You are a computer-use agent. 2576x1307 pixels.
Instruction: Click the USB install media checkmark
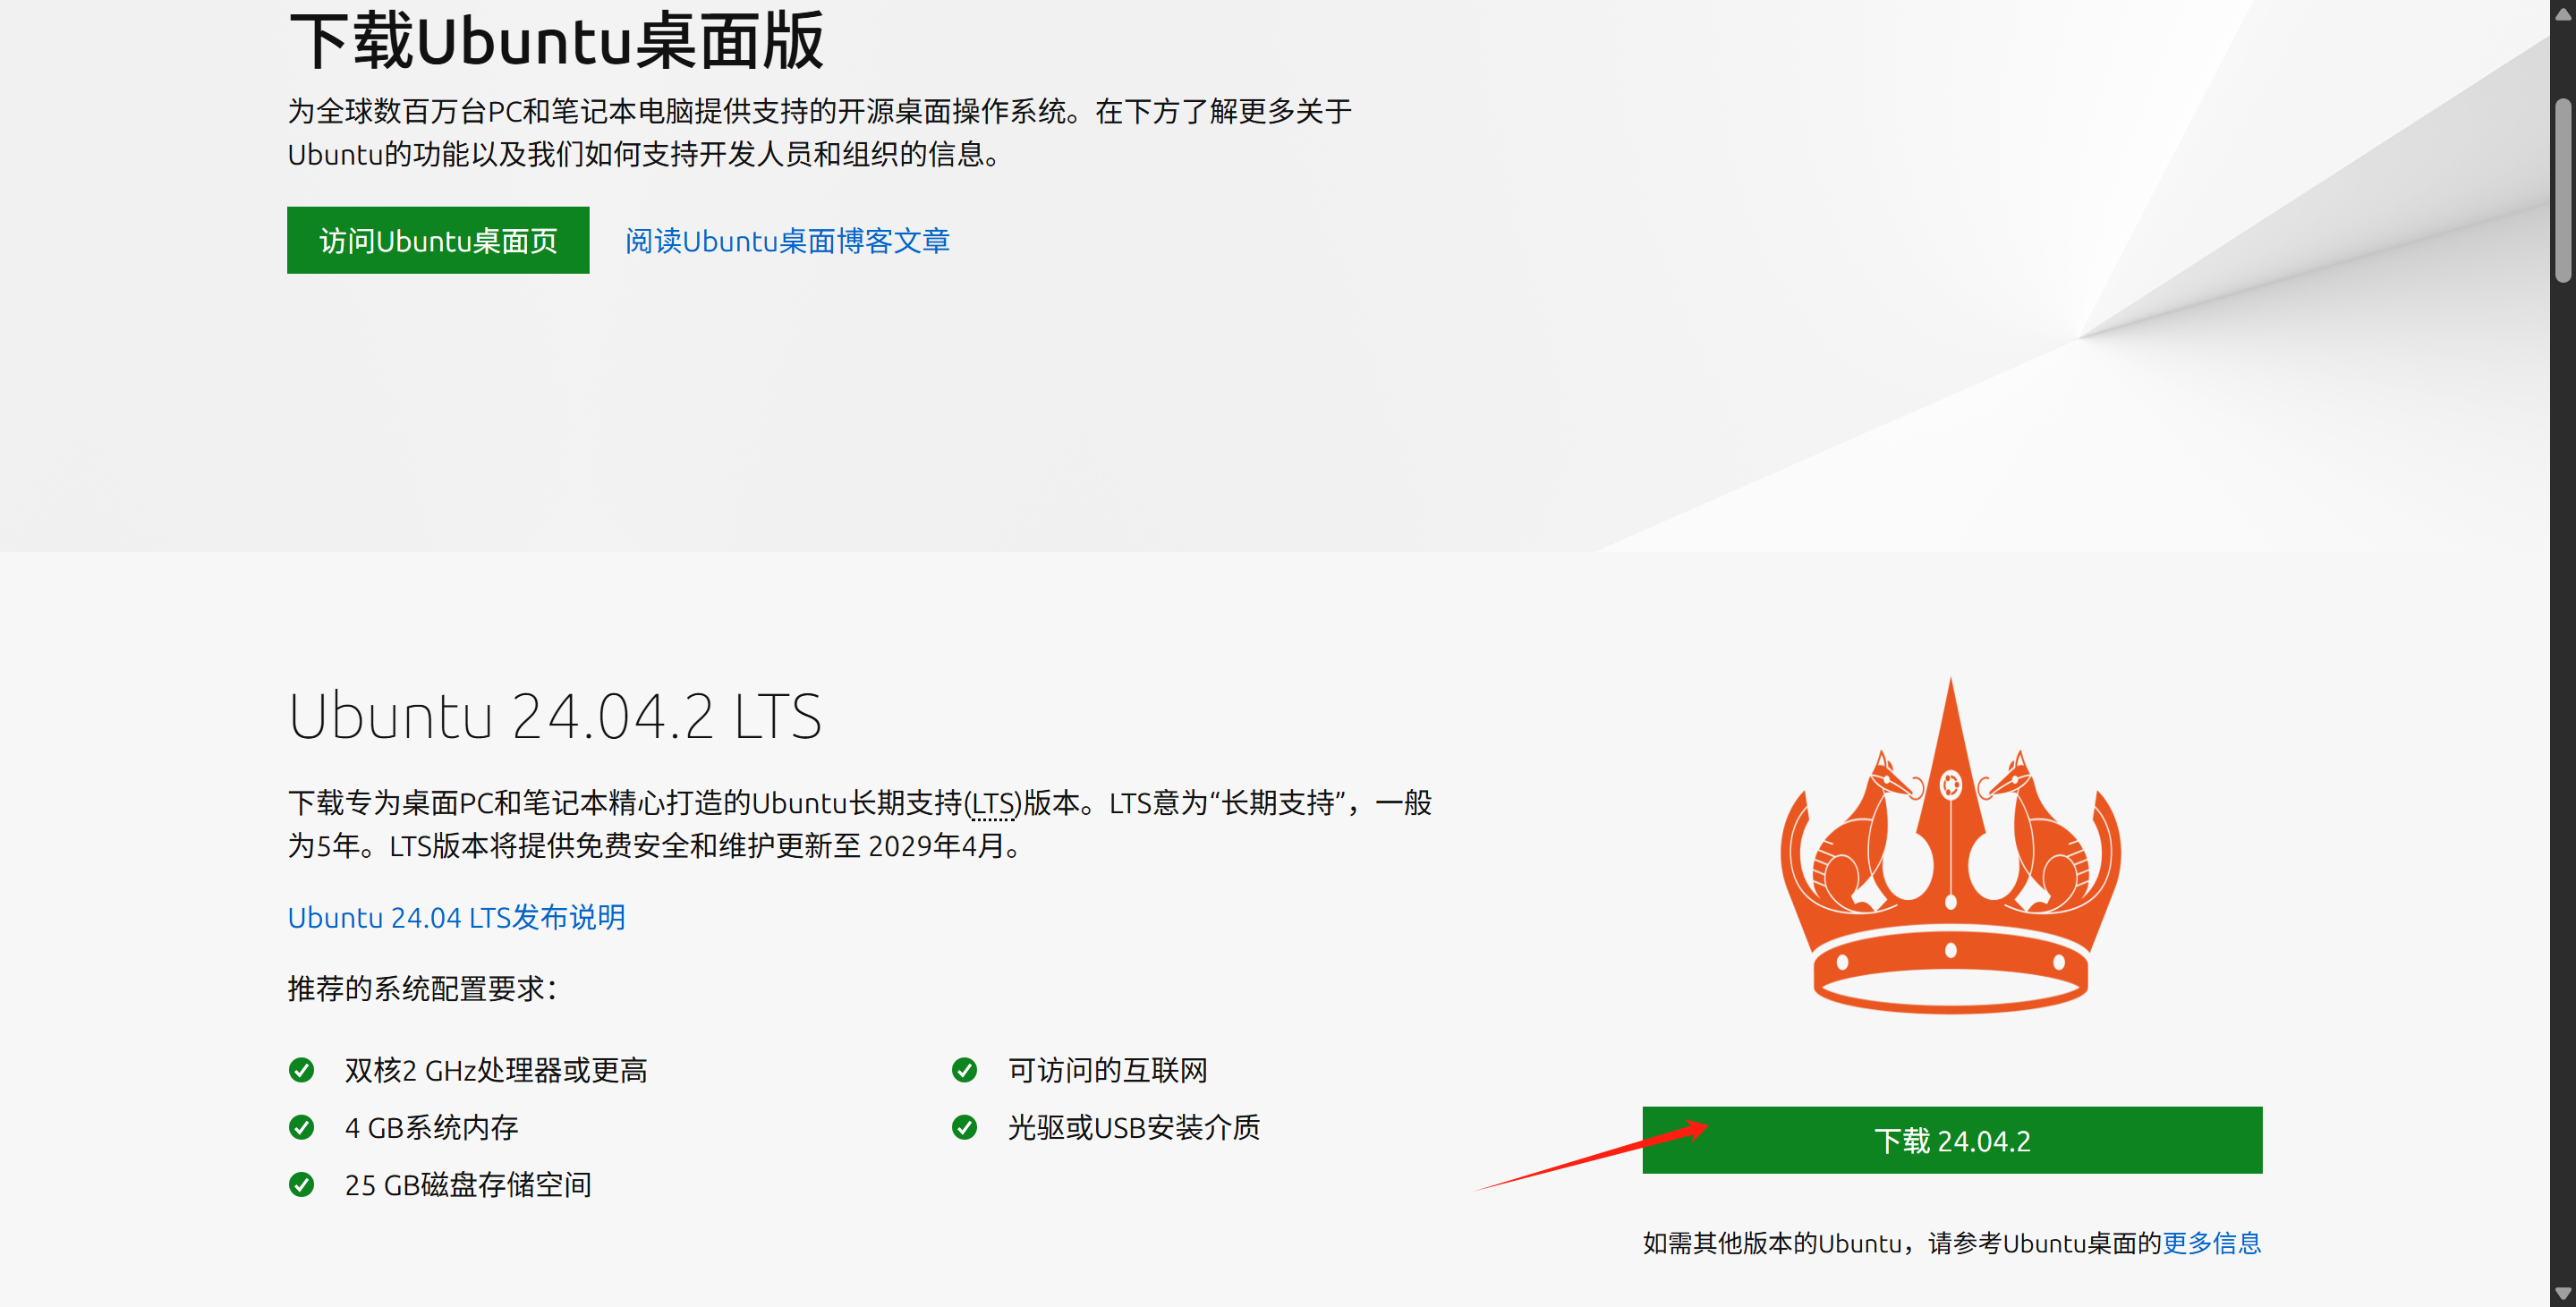tap(964, 1127)
